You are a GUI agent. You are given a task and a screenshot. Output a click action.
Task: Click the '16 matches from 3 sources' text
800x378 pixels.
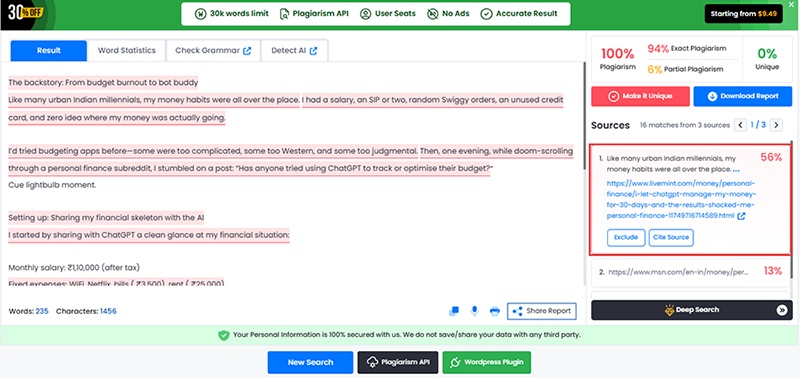[x=685, y=125]
